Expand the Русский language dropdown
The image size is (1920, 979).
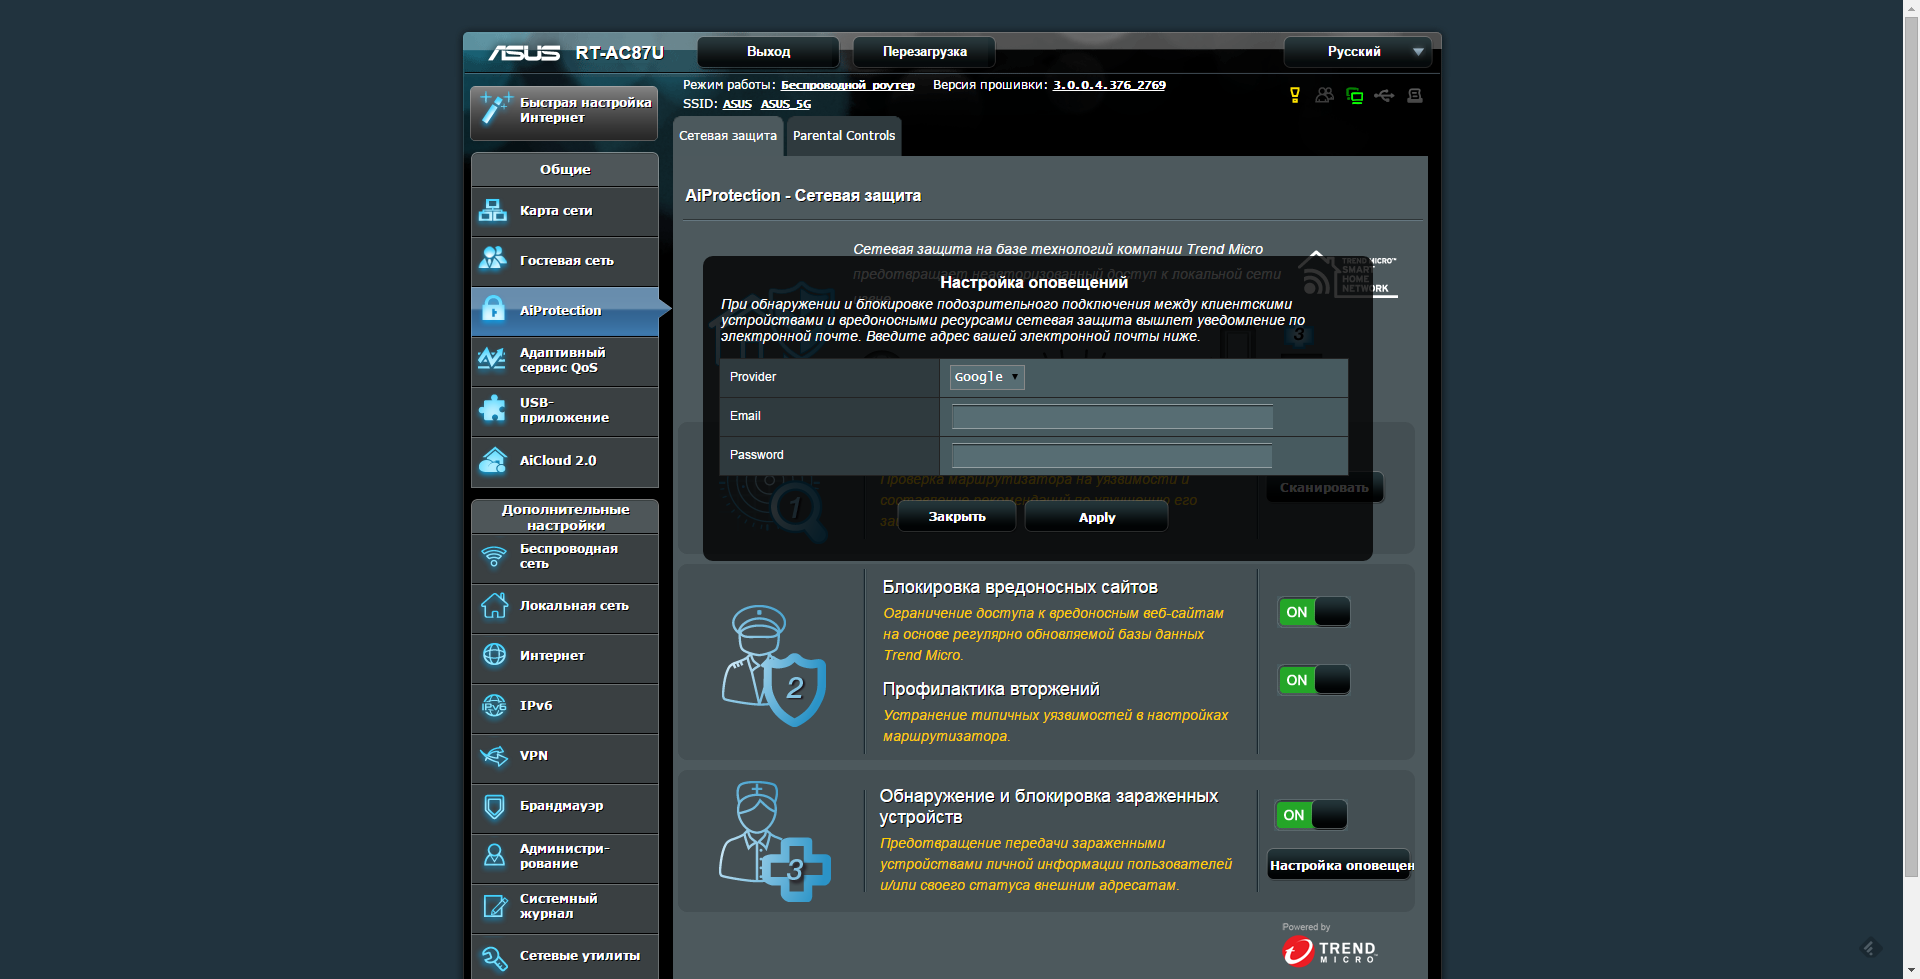(x=1358, y=52)
